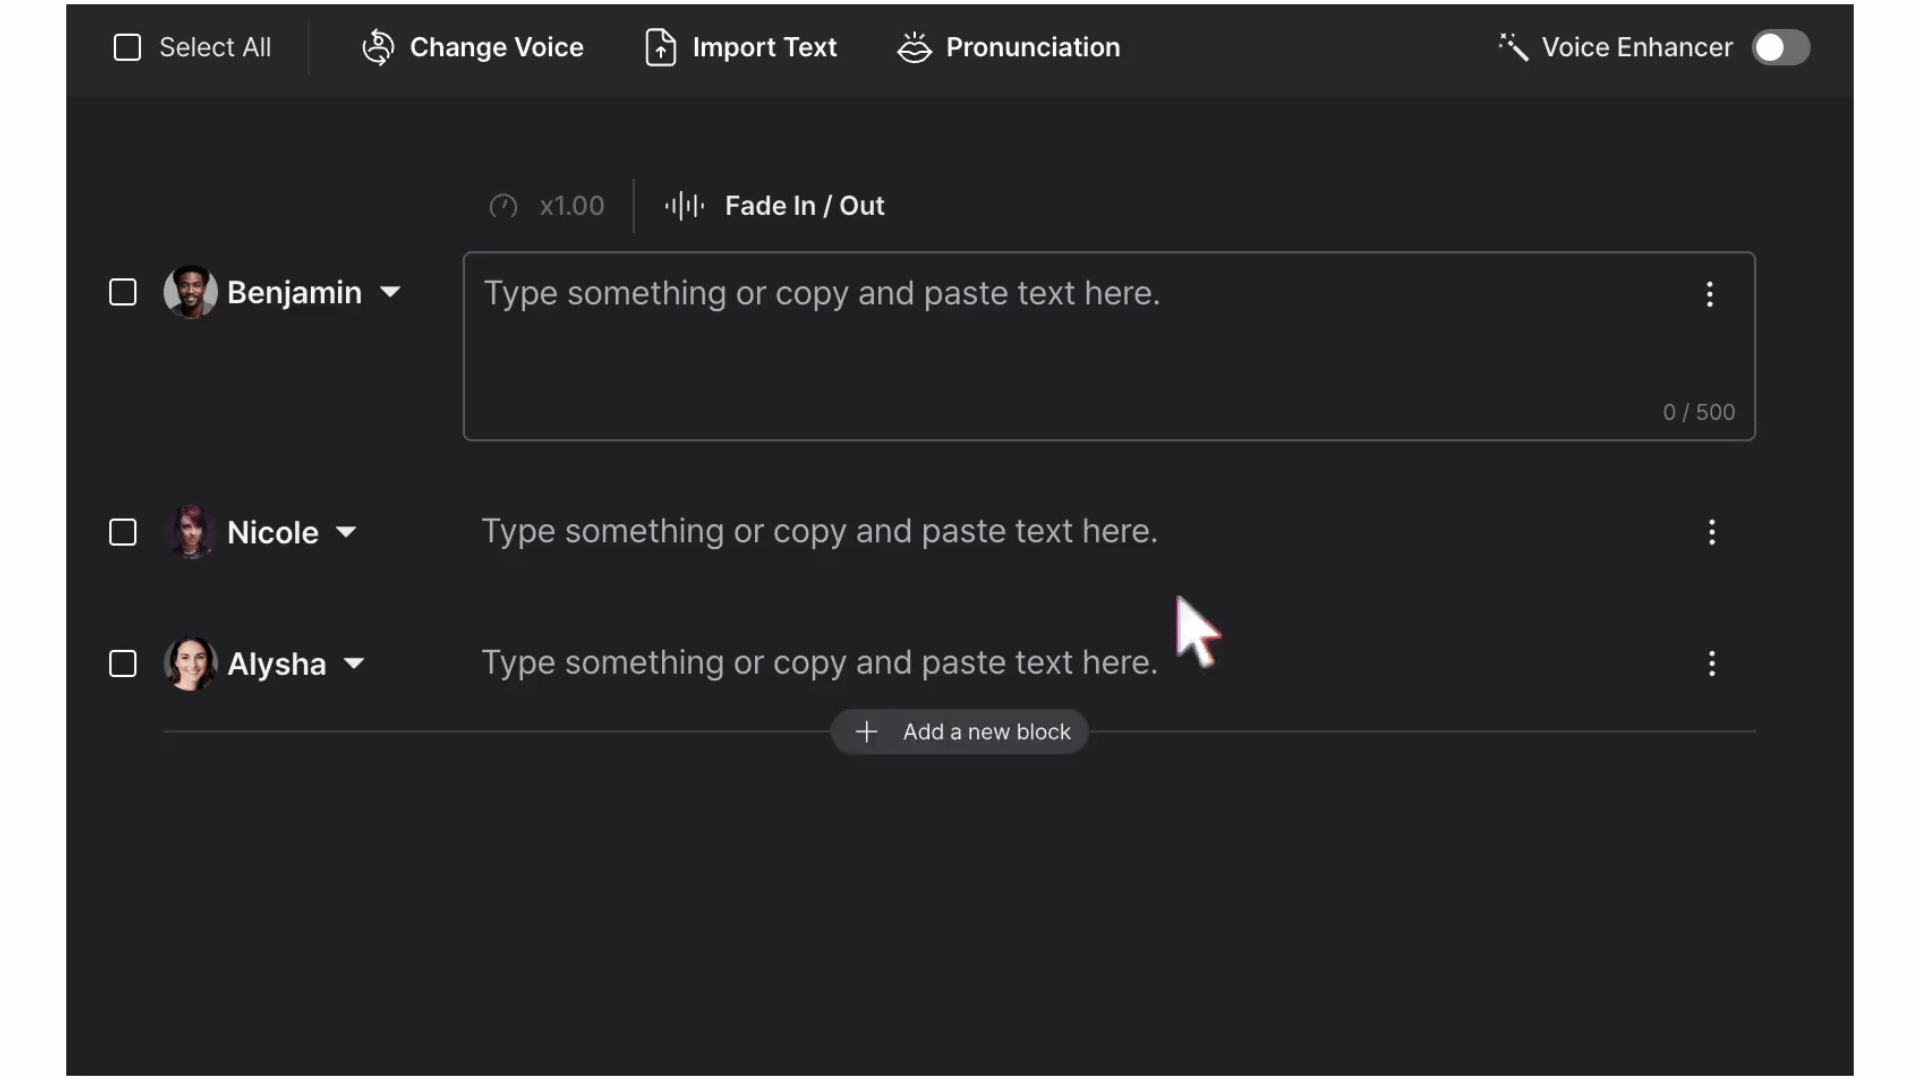This screenshot has height=1080, width=1920.
Task: Click the Change Voice icon
Action: [x=378, y=47]
